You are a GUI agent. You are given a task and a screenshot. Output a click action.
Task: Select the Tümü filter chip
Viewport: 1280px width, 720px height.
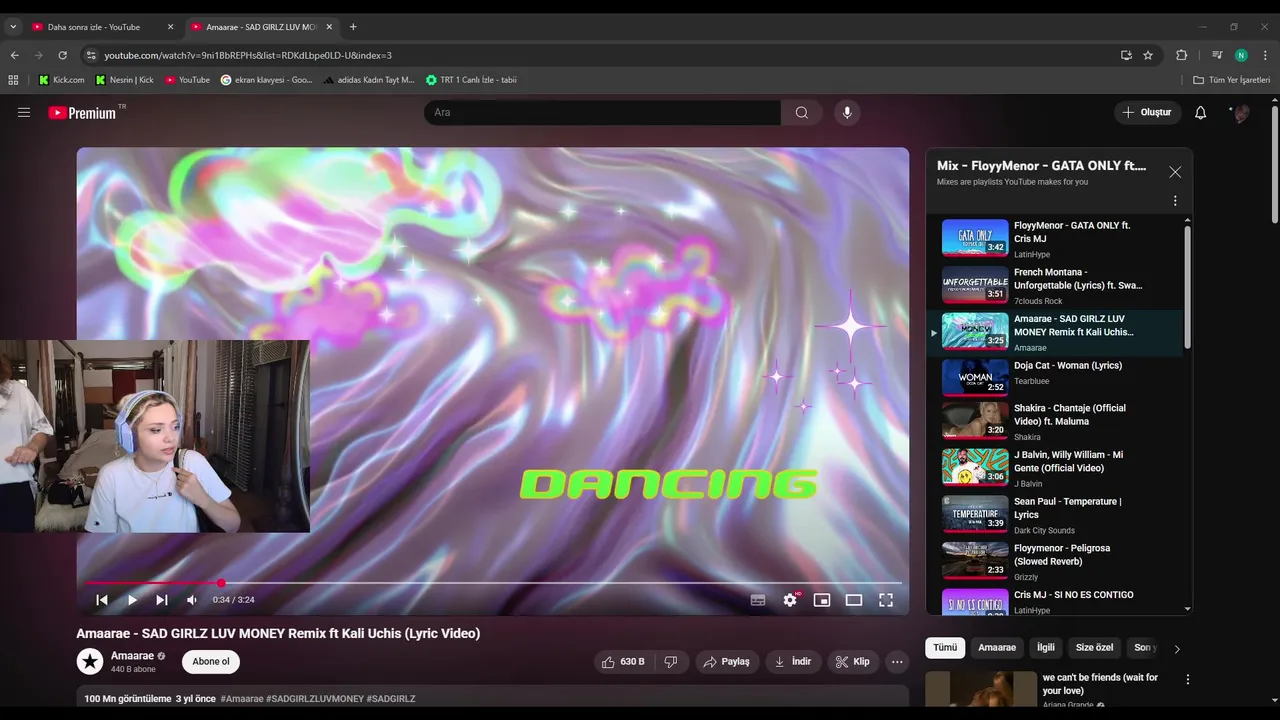point(945,648)
